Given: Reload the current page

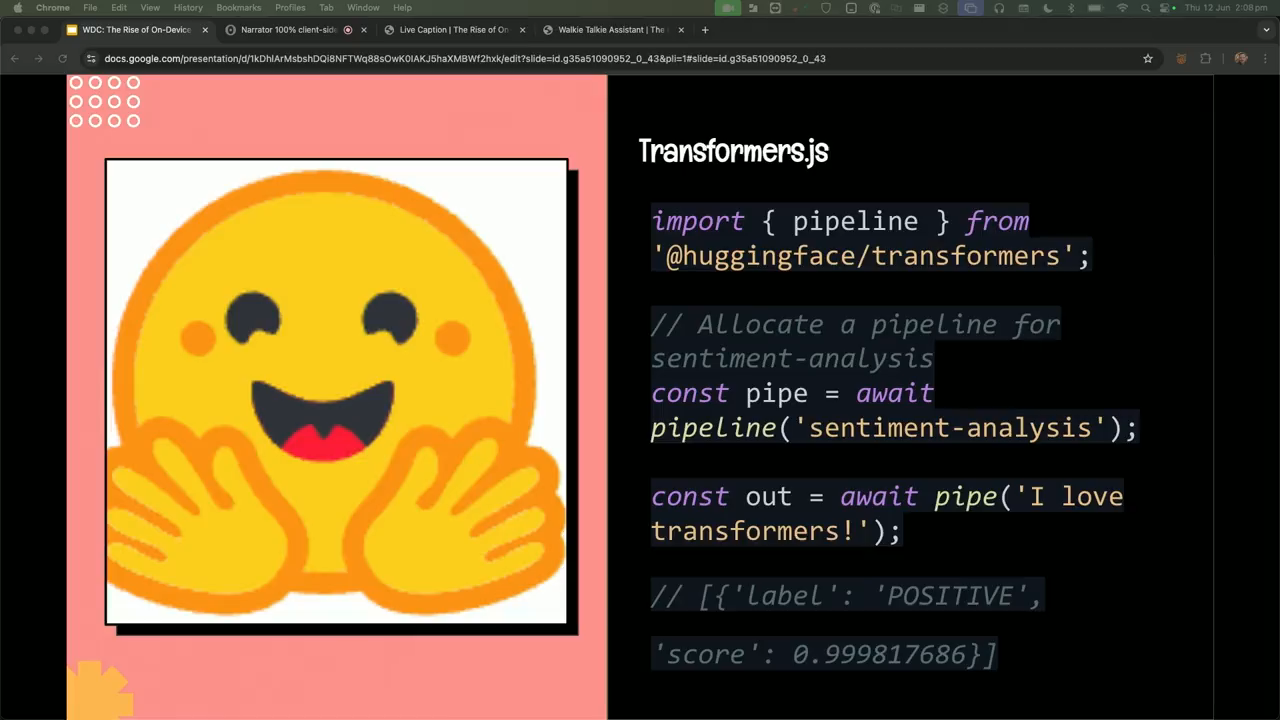Looking at the screenshot, I should coord(63,59).
